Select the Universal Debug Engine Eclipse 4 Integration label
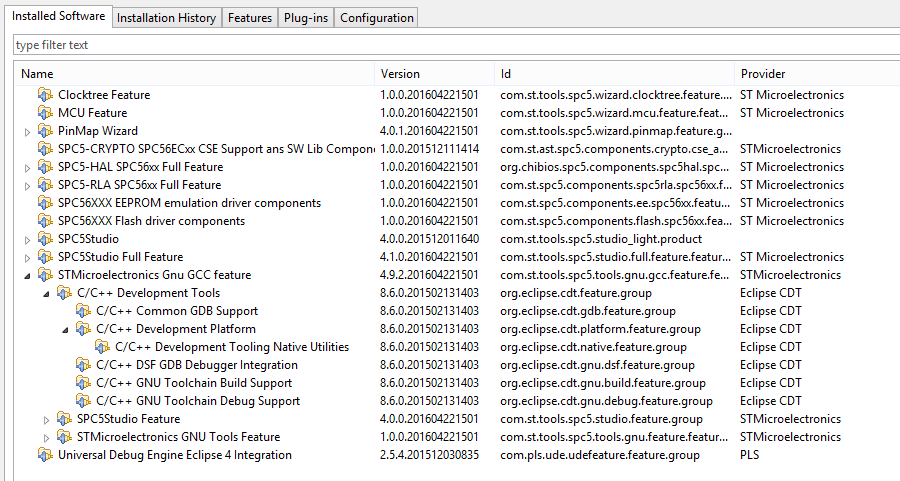900x481 pixels. [x=174, y=455]
